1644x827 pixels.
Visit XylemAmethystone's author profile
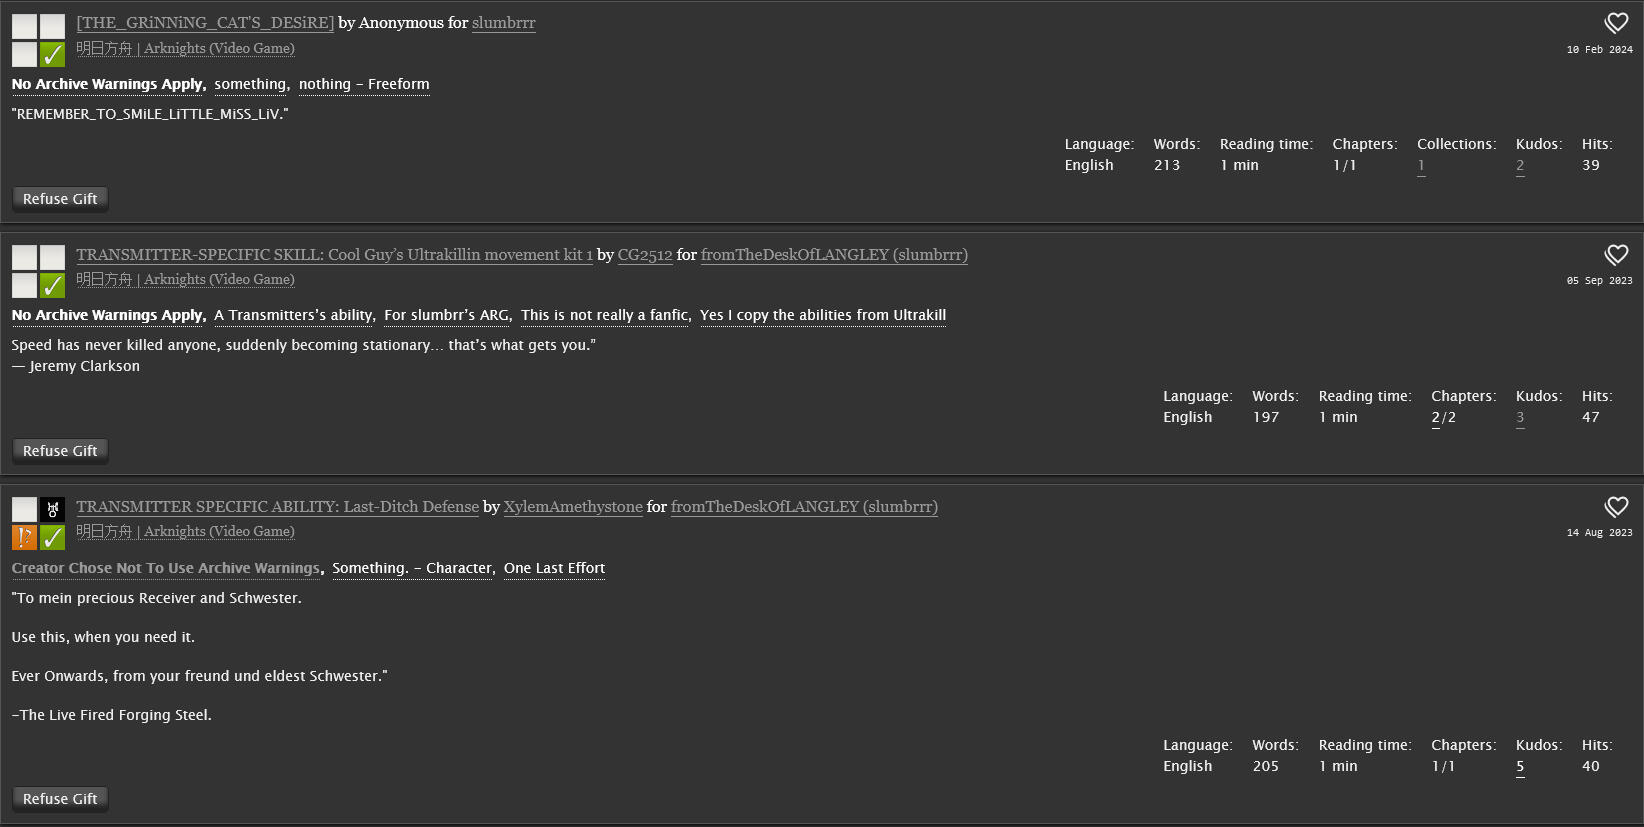coord(573,507)
